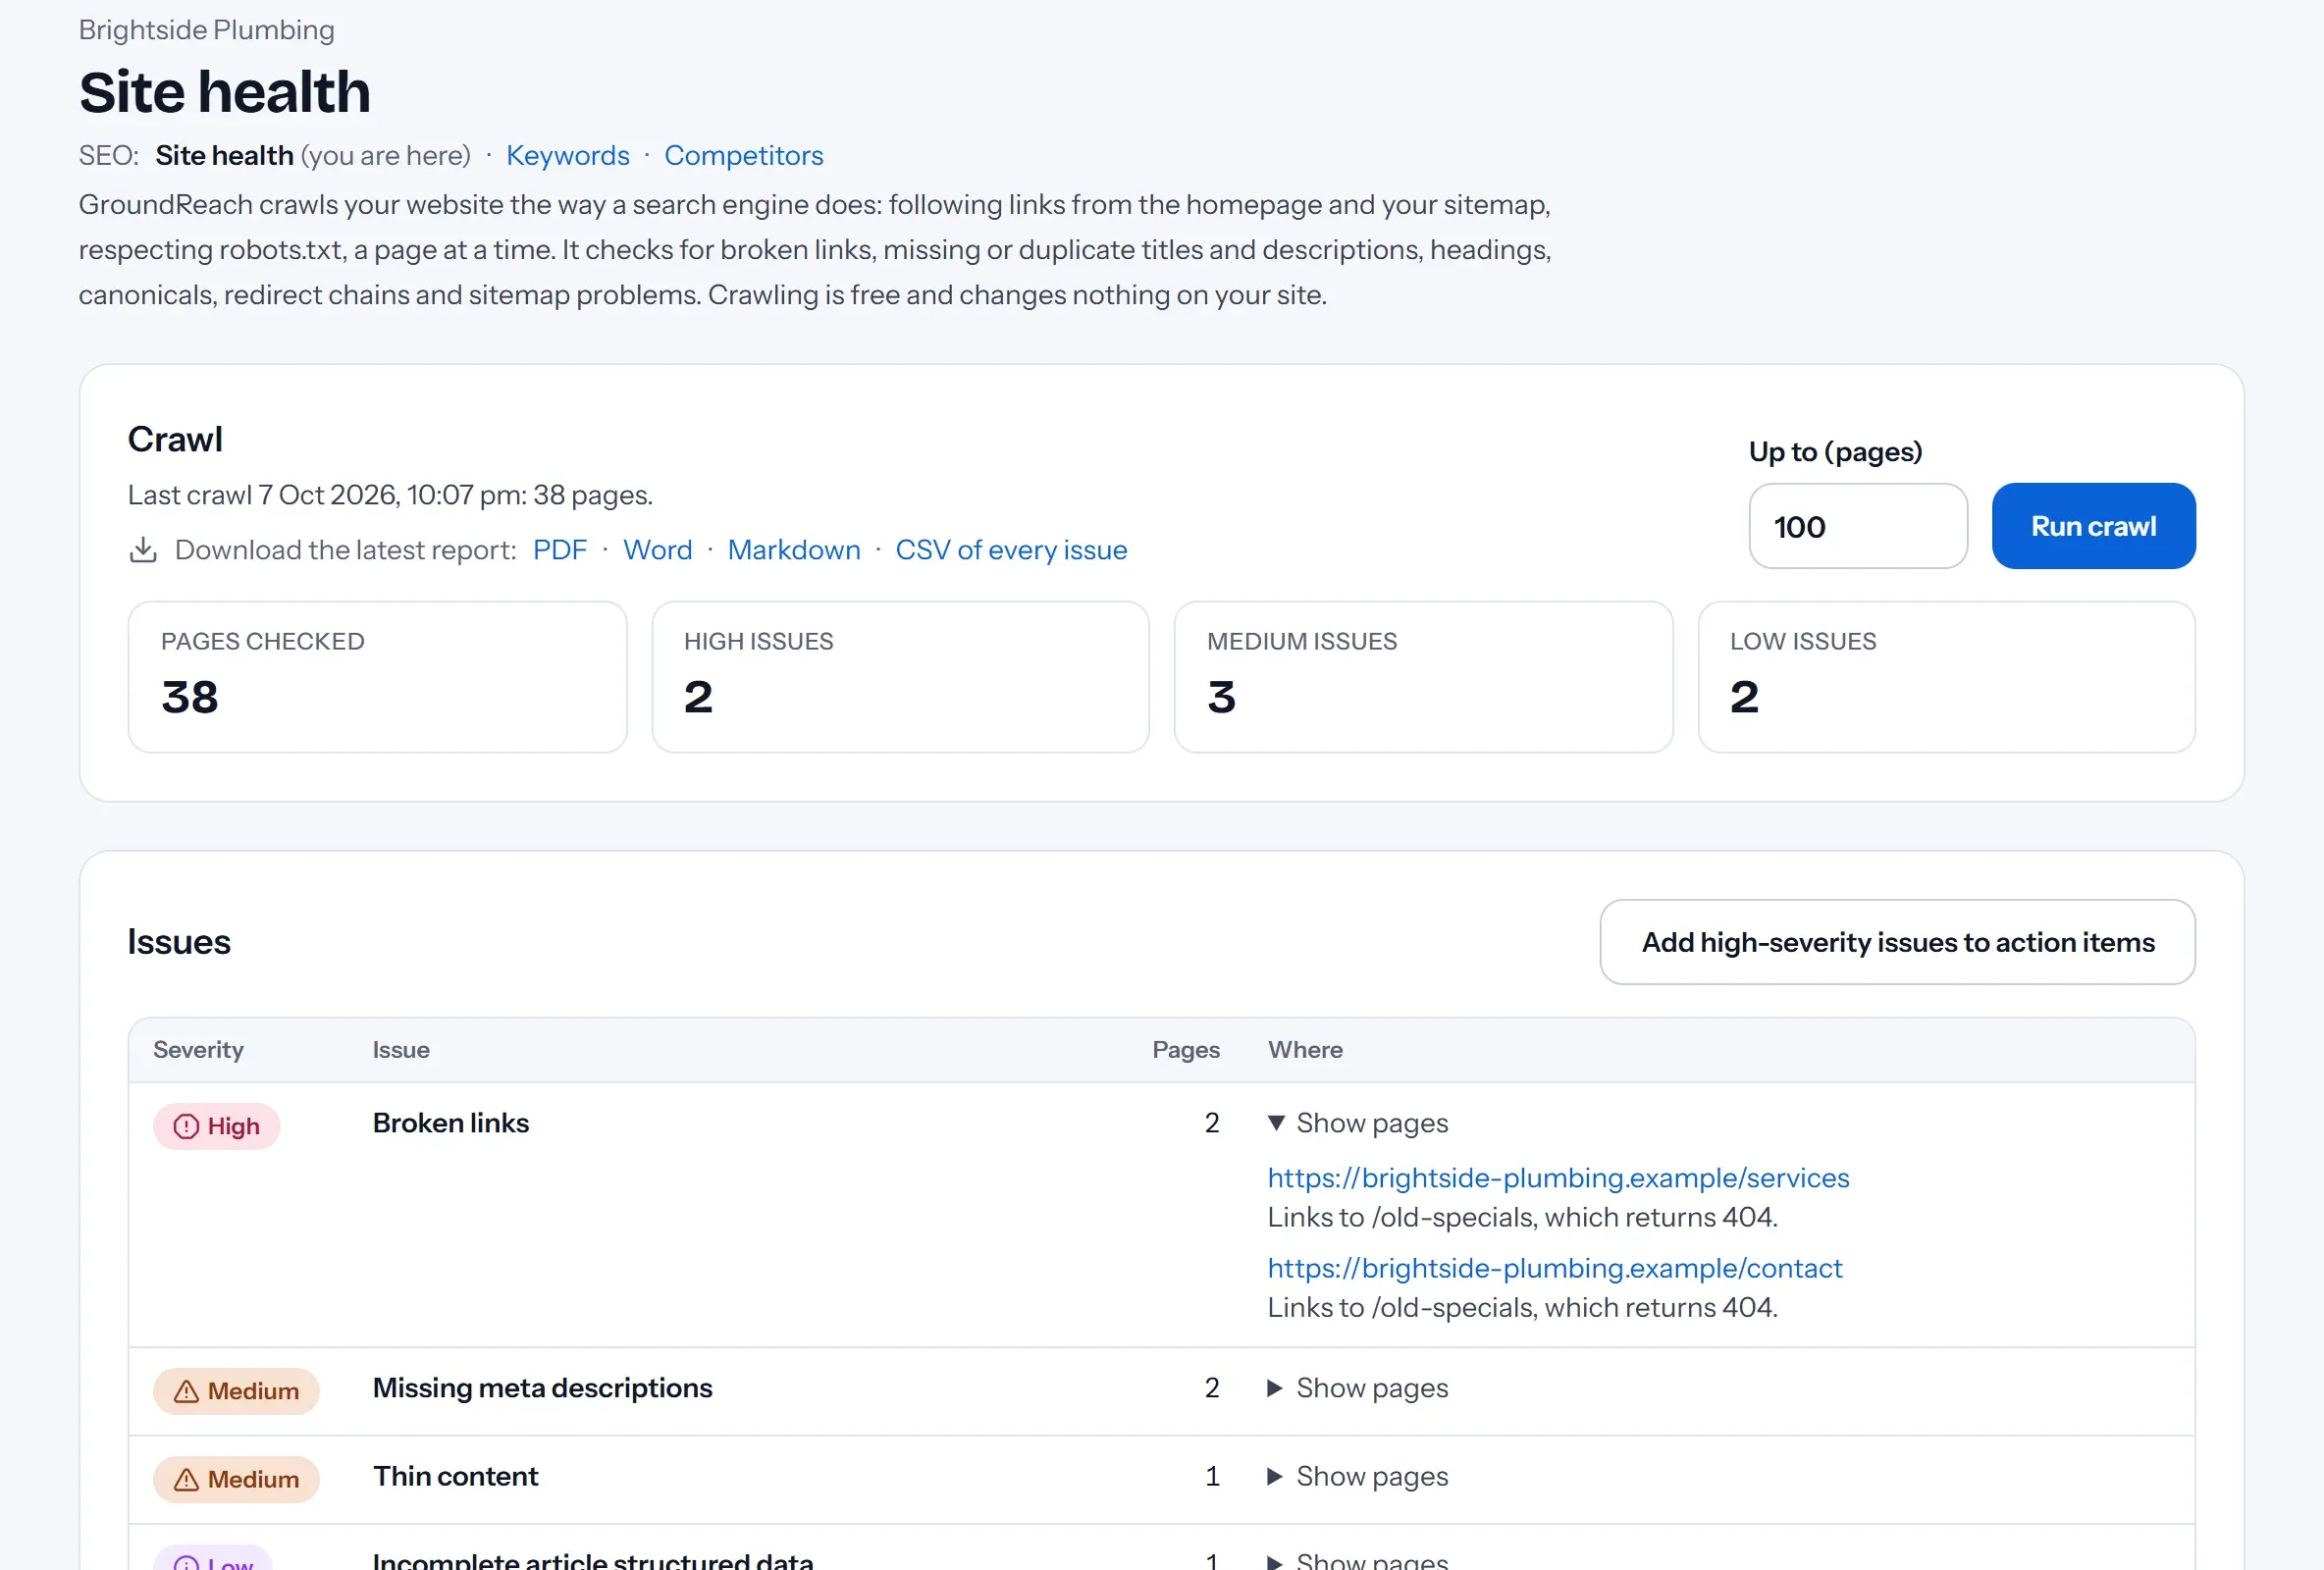Click the Severity column header

[198, 1050]
